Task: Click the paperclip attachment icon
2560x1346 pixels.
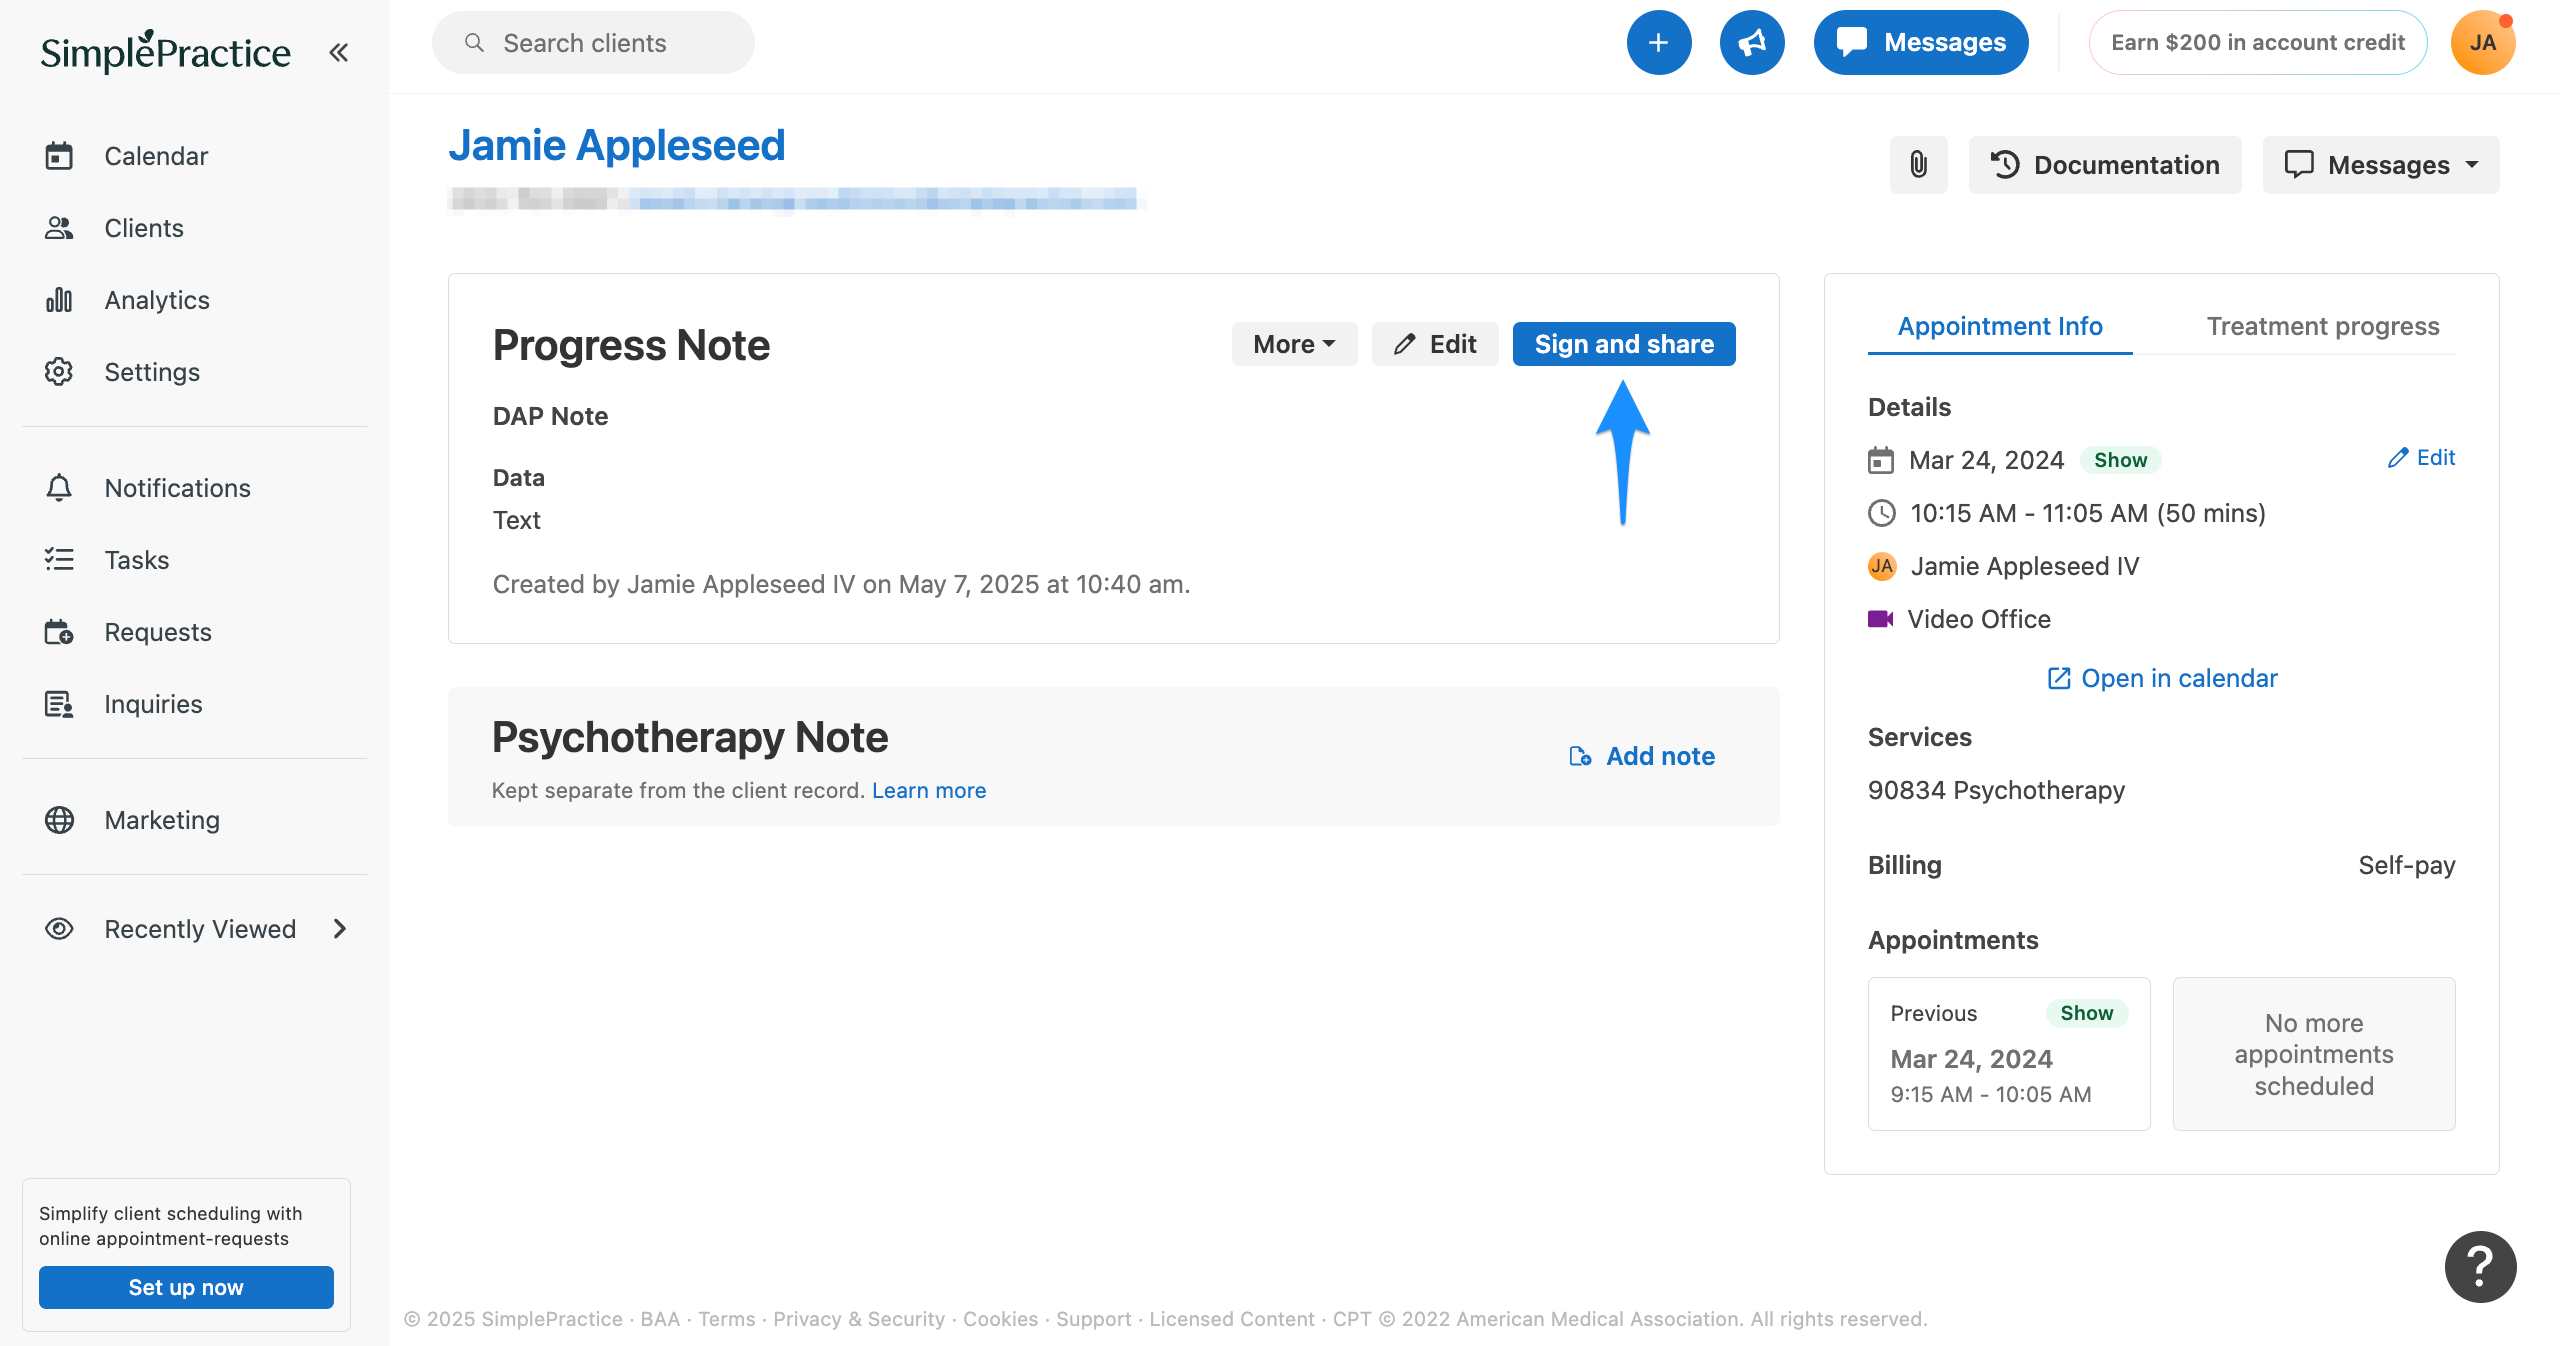Action: pos(1918,165)
